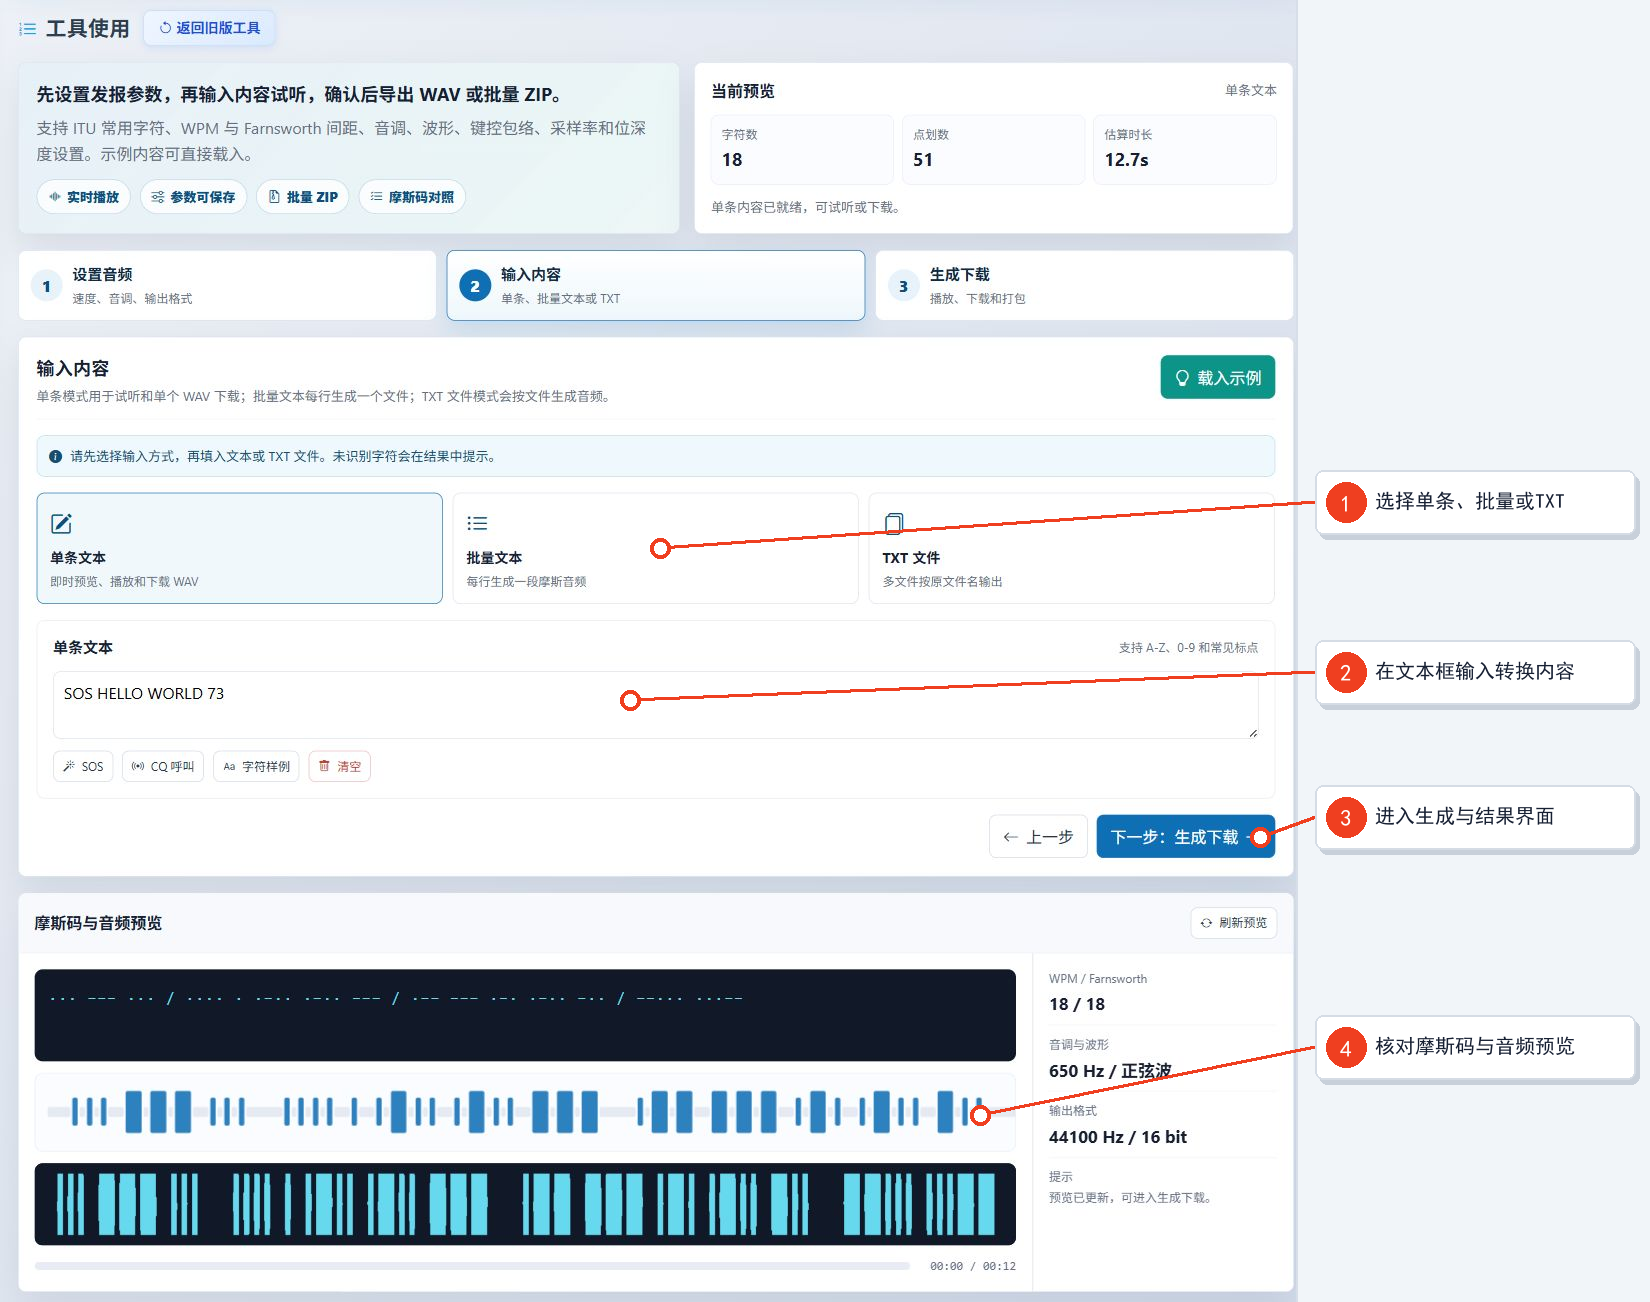Insert the CQ 呼叫 preset
This screenshot has height=1302, width=1650.
click(x=163, y=767)
